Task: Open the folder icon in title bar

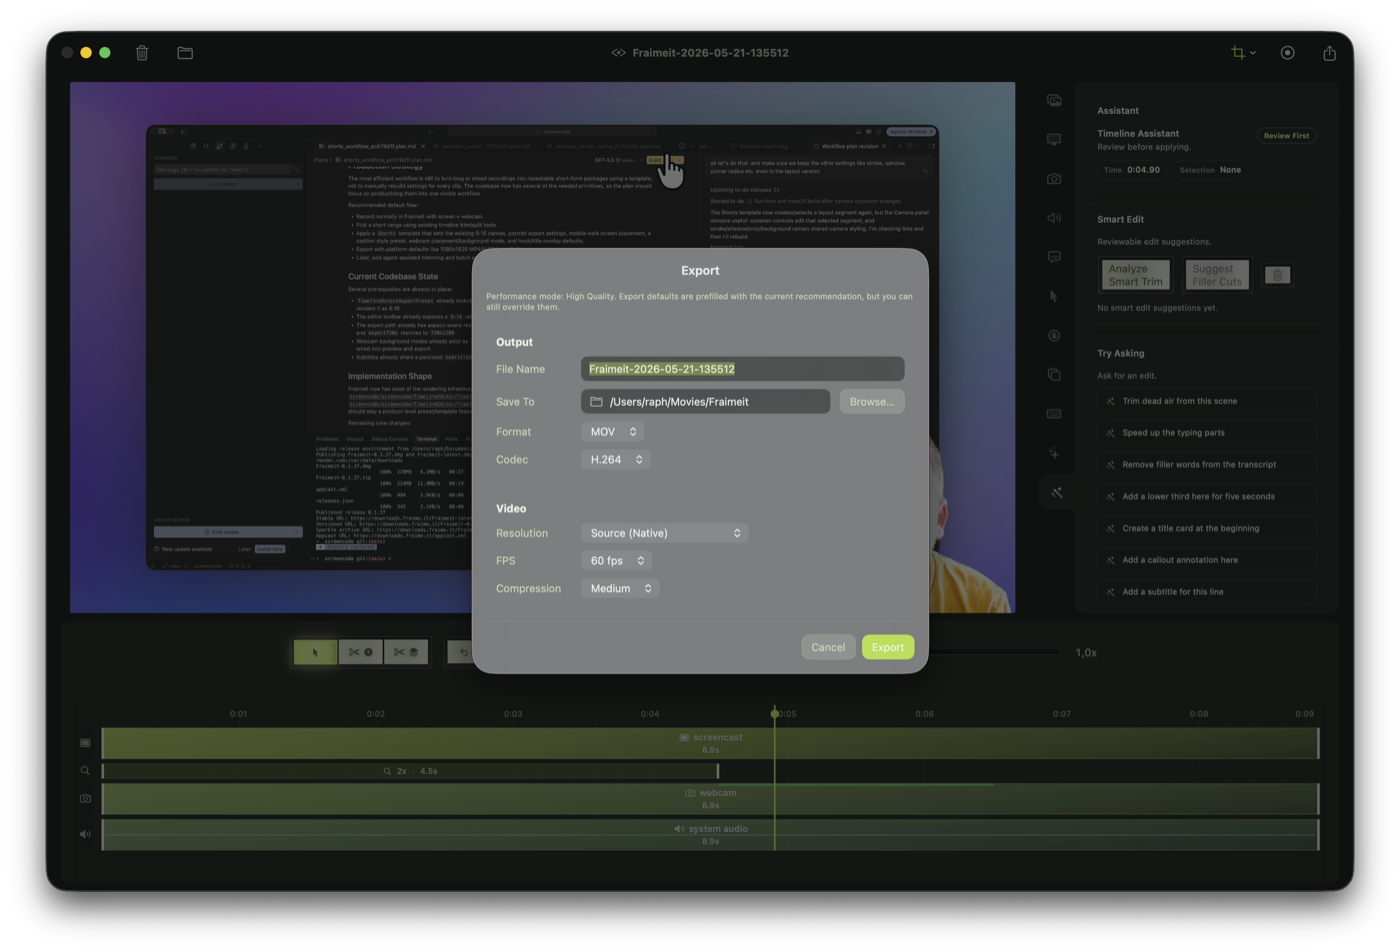Action: click(185, 53)
